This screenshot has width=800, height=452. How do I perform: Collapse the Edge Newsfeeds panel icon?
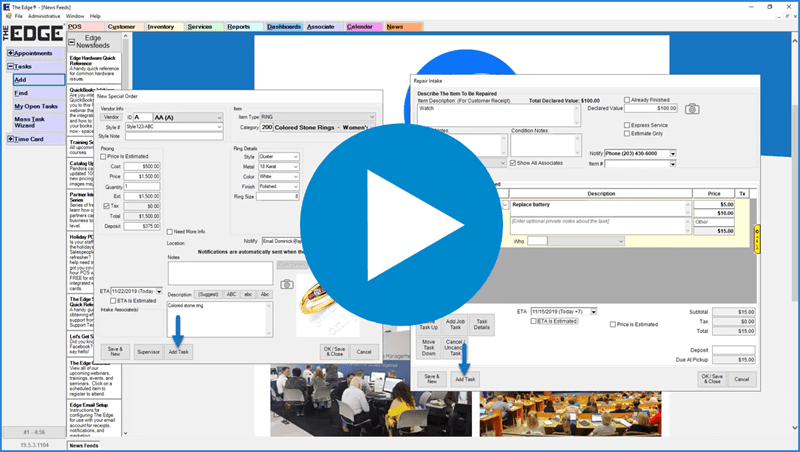71,42
